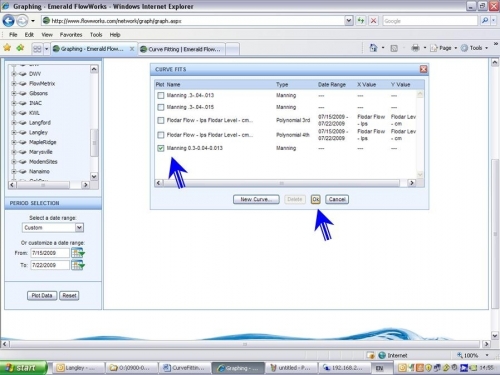Click Cancel in Curve Fits dialog
Image resolution: width=500 pixels, height=375 pixels.
(x=337, y=199)
